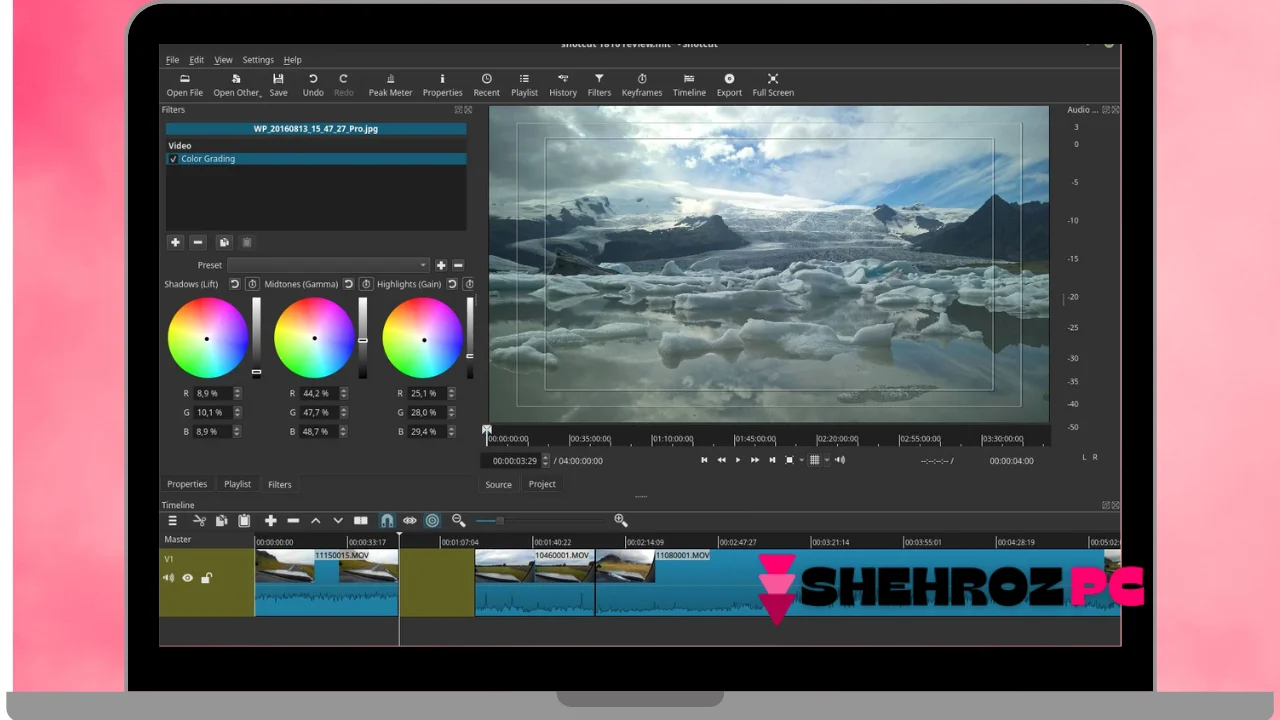Click the current timecode field 00:00:03:29
The width and height of the screenshot is (1280, 720).
[x=515, y=461]
